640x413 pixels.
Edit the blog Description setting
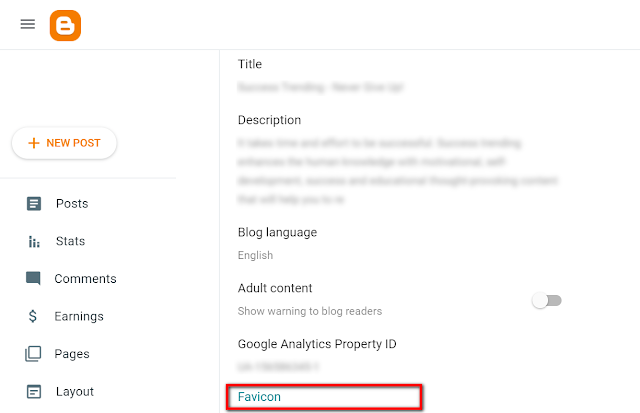[269, 121]
